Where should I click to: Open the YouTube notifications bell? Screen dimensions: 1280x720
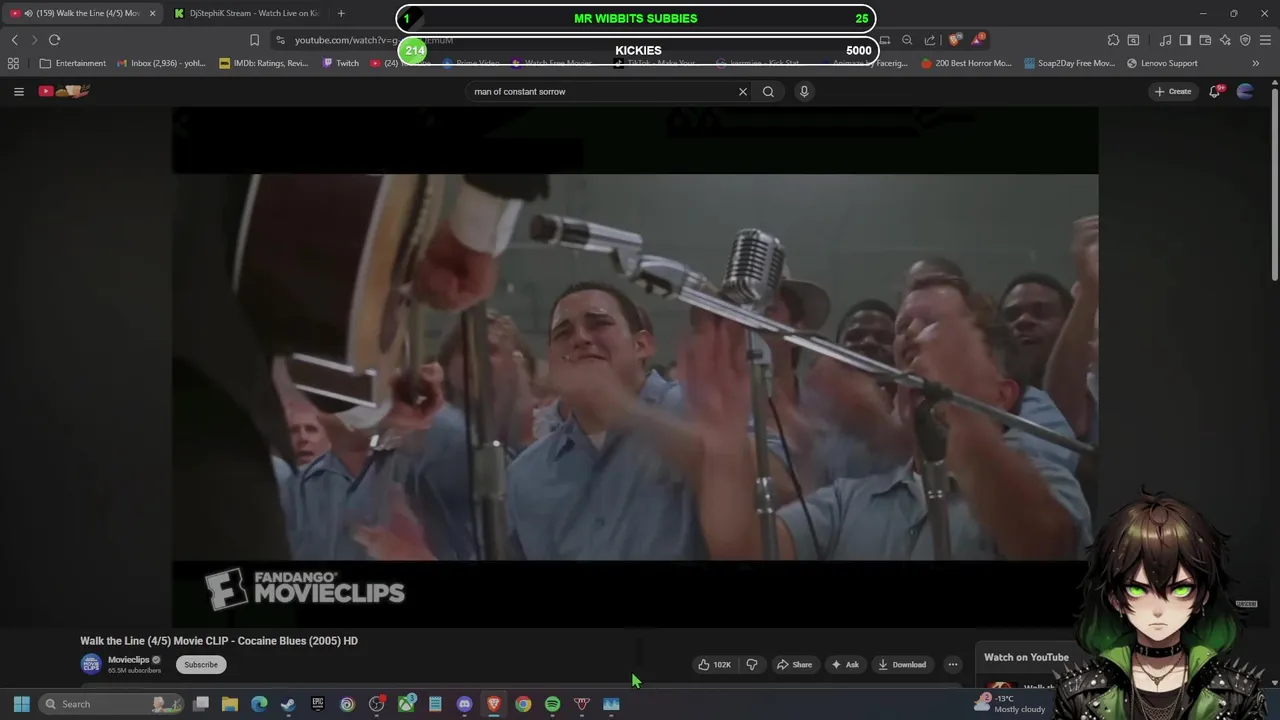[1215, 91]
